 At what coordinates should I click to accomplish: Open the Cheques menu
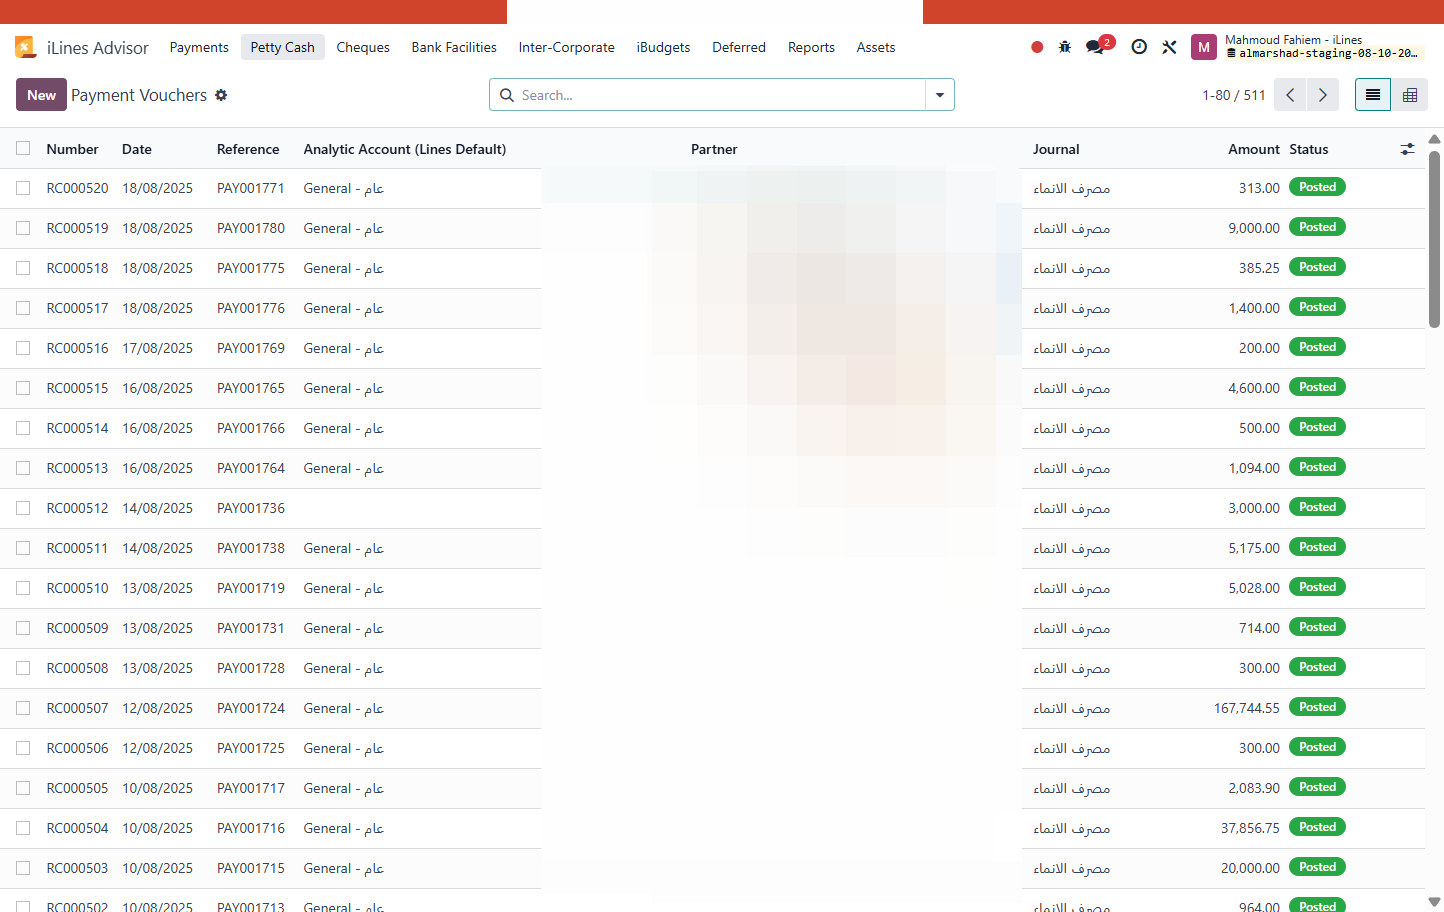coord(363,47)
